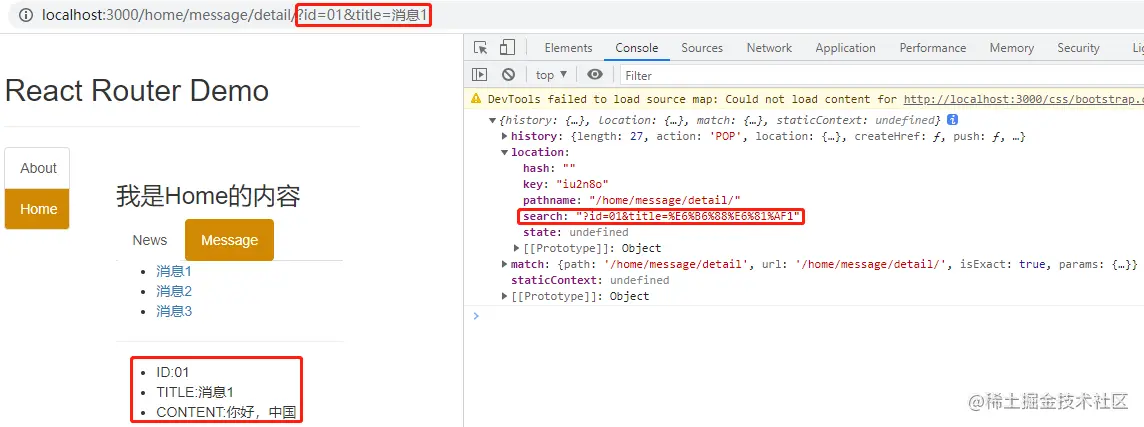Viewport: 1144px width, 427px height.
Task: Expand the bottom [[Prototype]] Object row
Action: coord(504,296)
